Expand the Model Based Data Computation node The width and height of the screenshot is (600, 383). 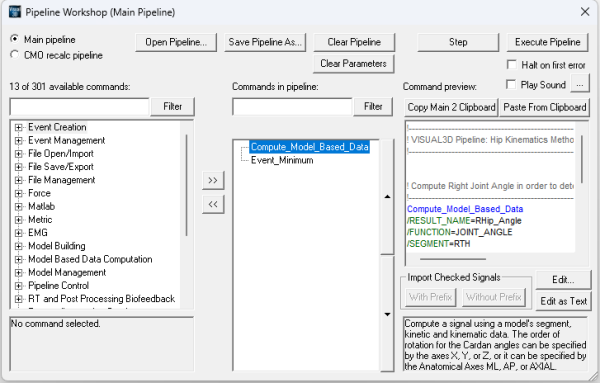coord(18,259)
